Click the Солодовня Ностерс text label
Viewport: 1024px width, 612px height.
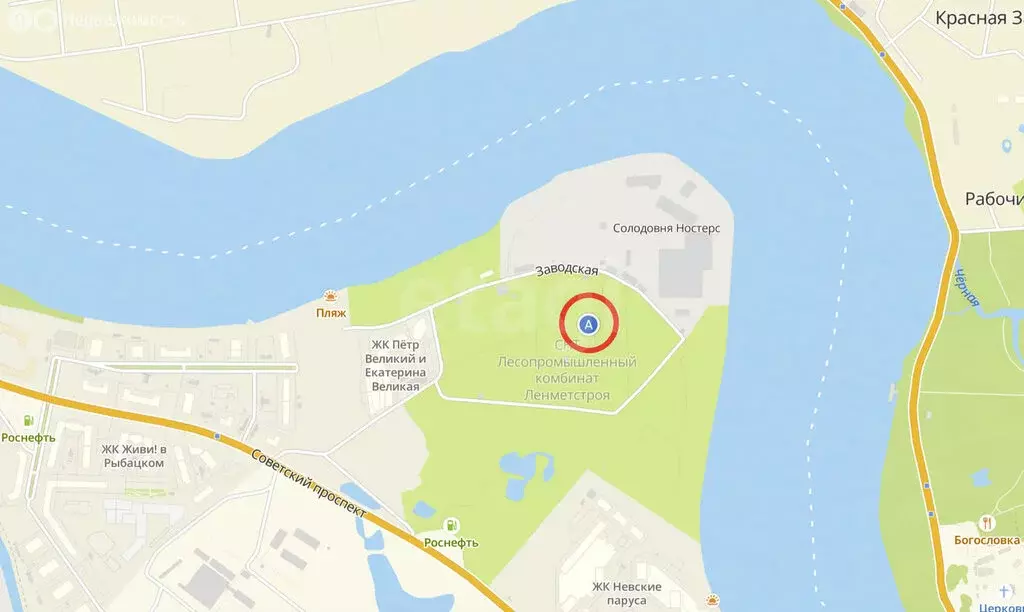666,228
